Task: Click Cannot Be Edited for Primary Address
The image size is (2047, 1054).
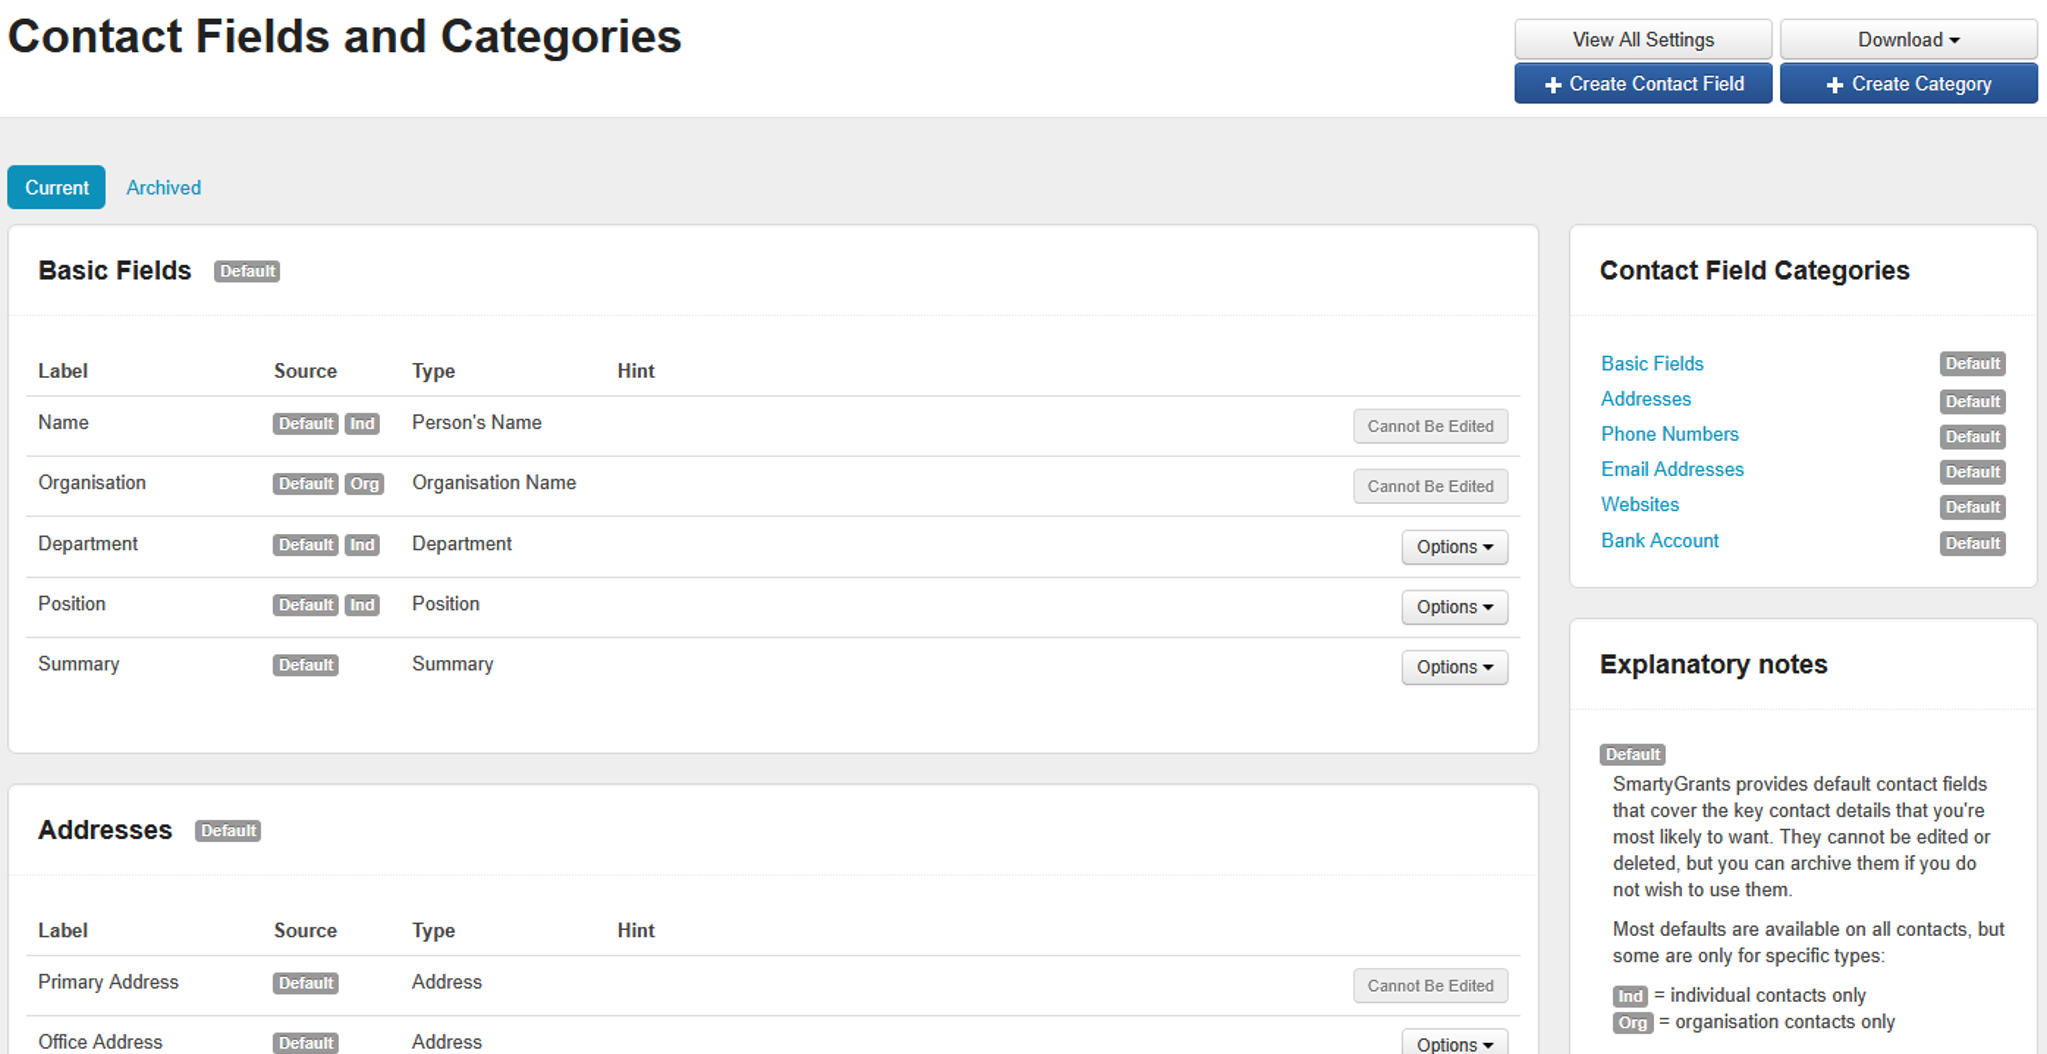Action: (1430, 986)
